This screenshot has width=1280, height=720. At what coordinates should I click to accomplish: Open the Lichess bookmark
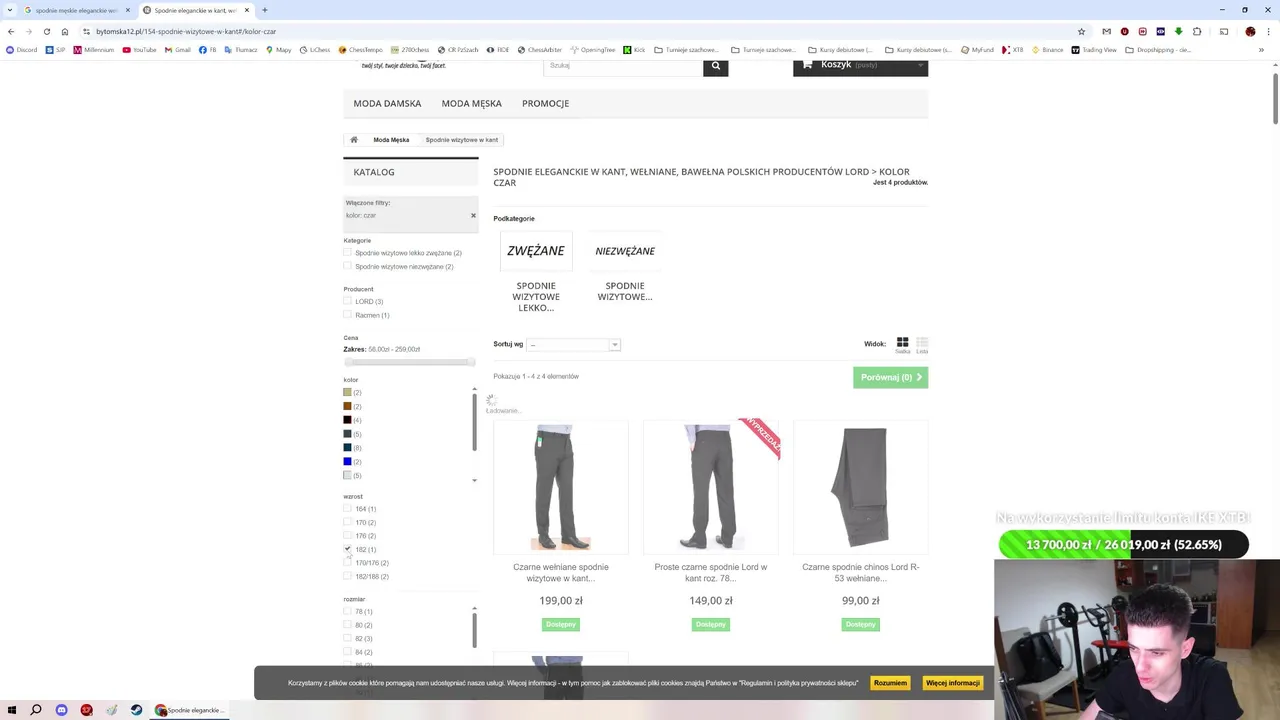coord(314,49)
